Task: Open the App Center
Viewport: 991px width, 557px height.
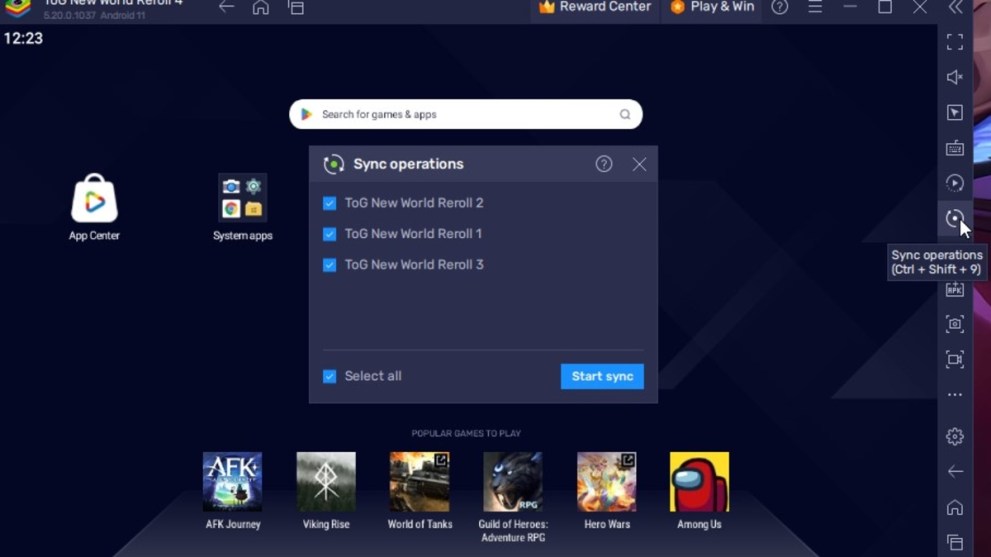Action: pyautogui.click(x=94, y=207)
